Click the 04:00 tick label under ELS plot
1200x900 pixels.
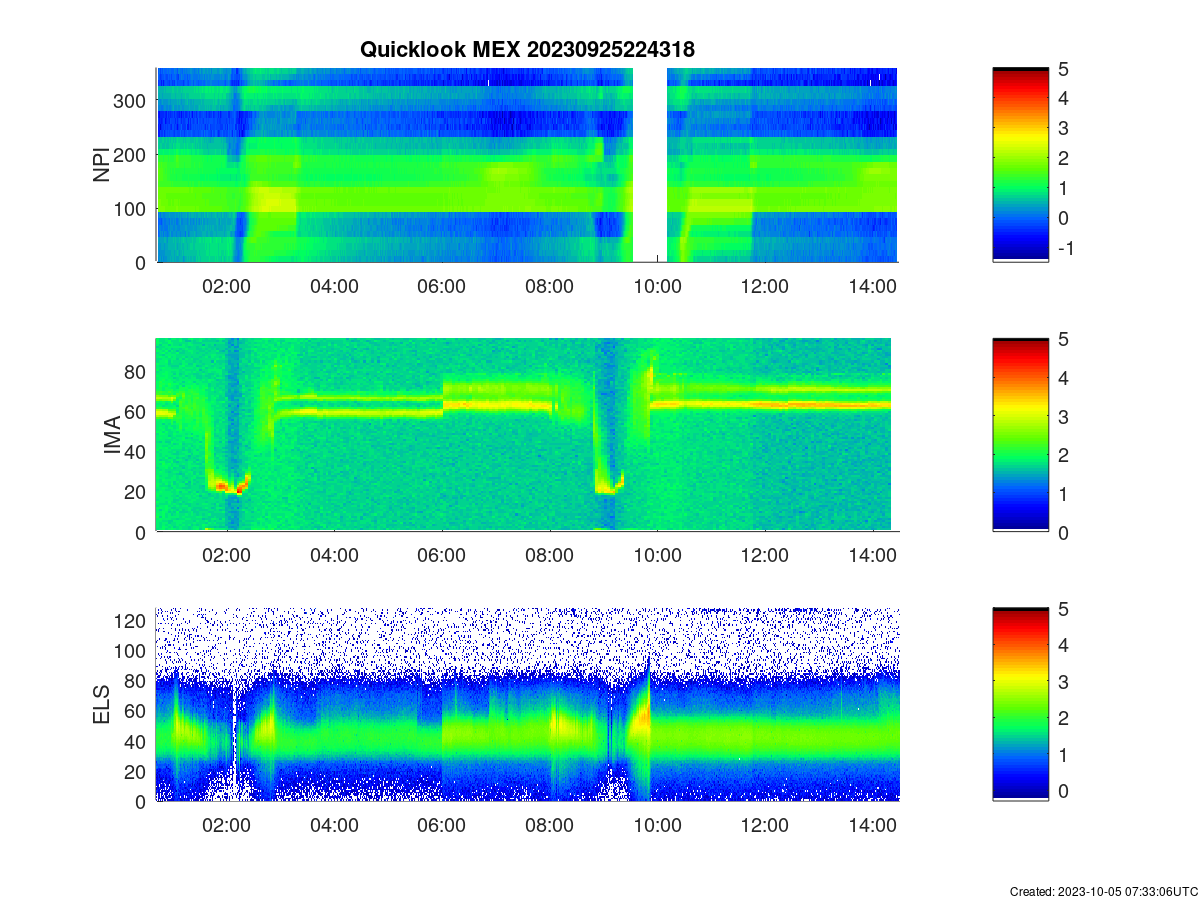click(x=334, y=825)
